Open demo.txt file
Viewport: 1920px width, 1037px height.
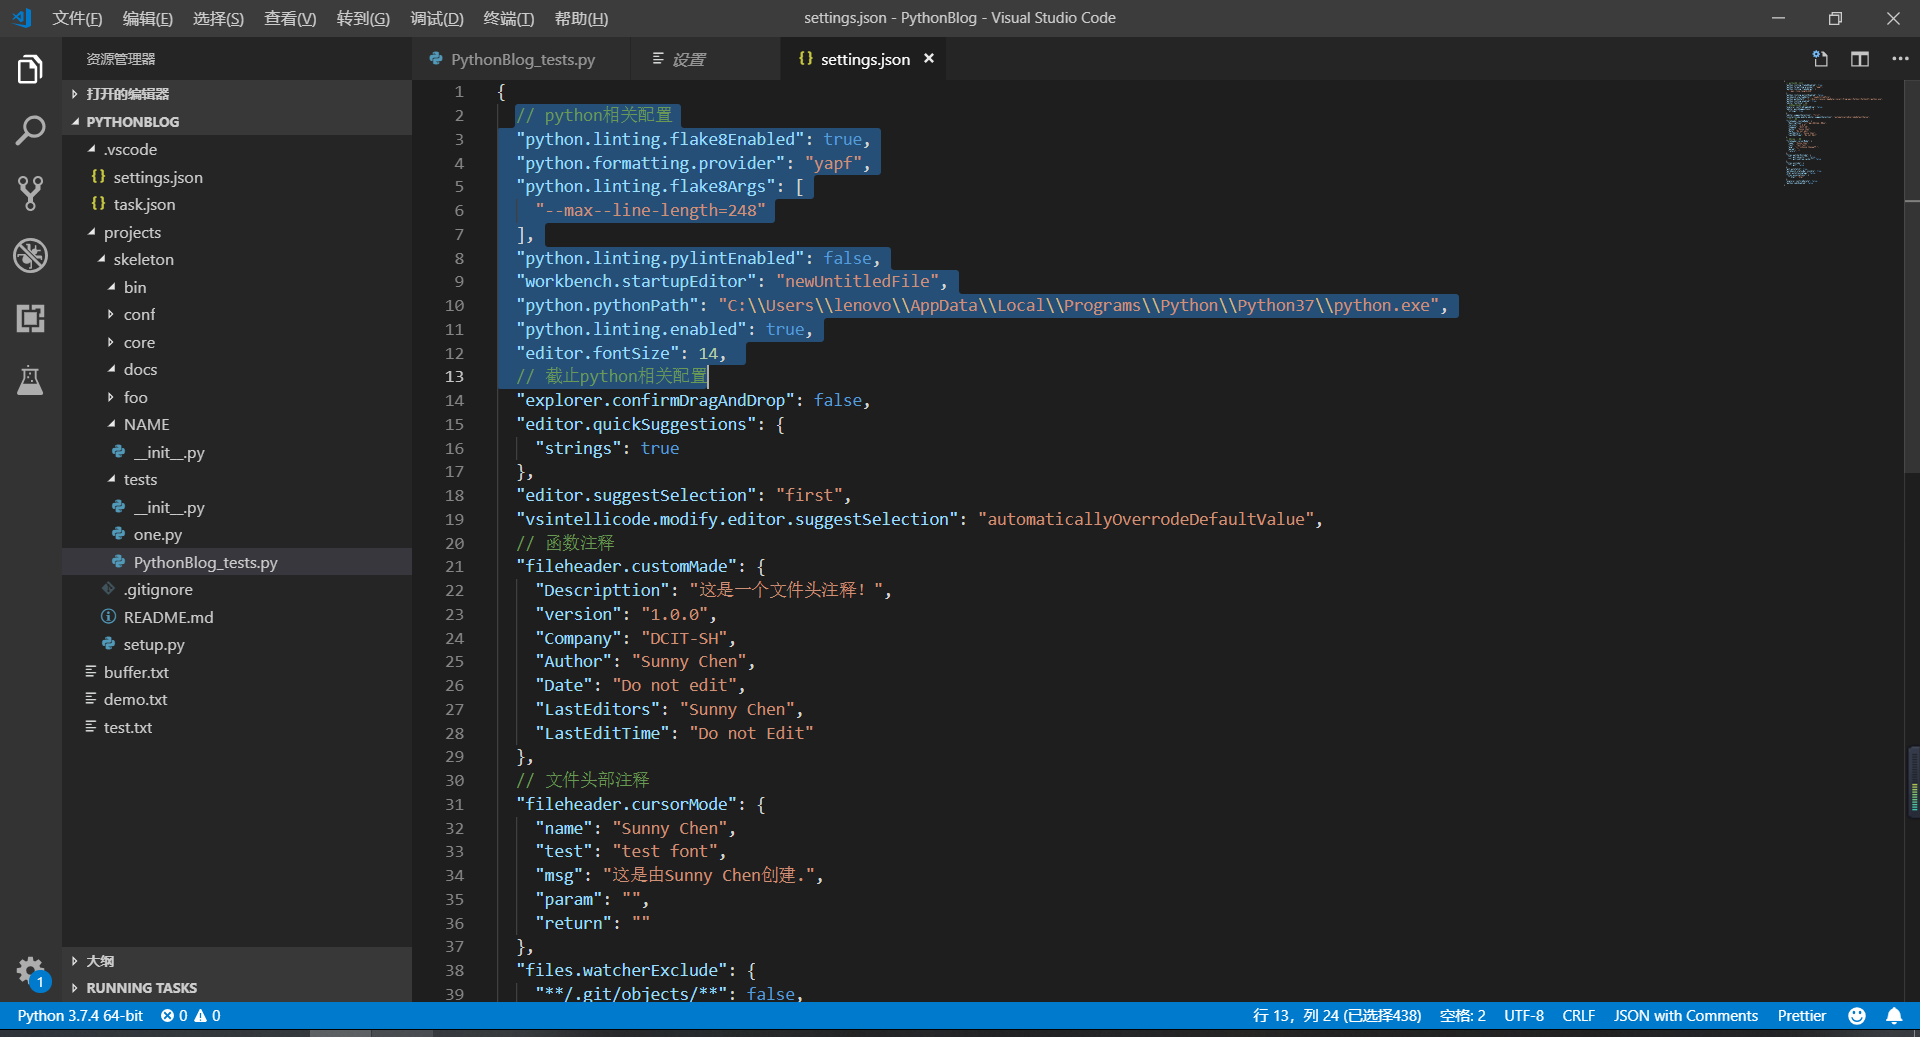click(237, 699)
